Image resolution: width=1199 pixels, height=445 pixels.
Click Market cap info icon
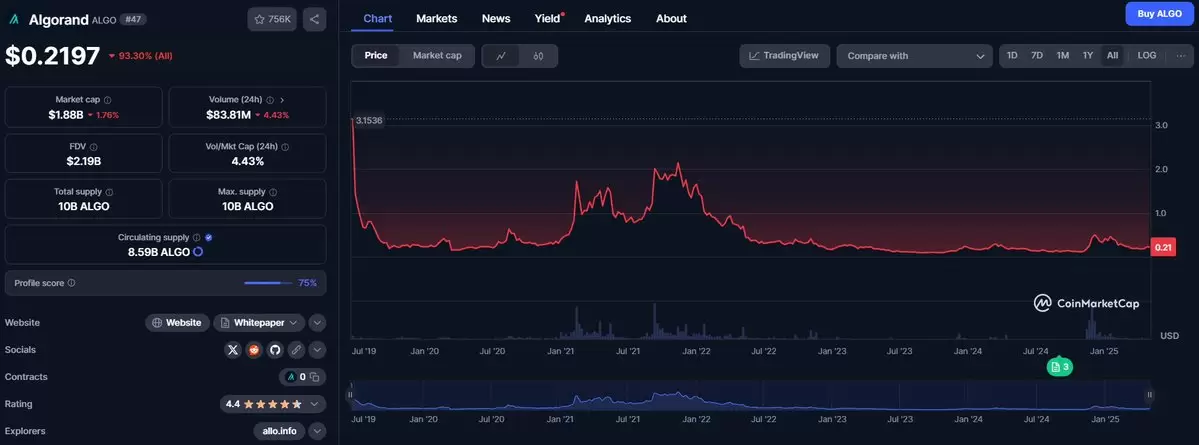coord(107,100)
